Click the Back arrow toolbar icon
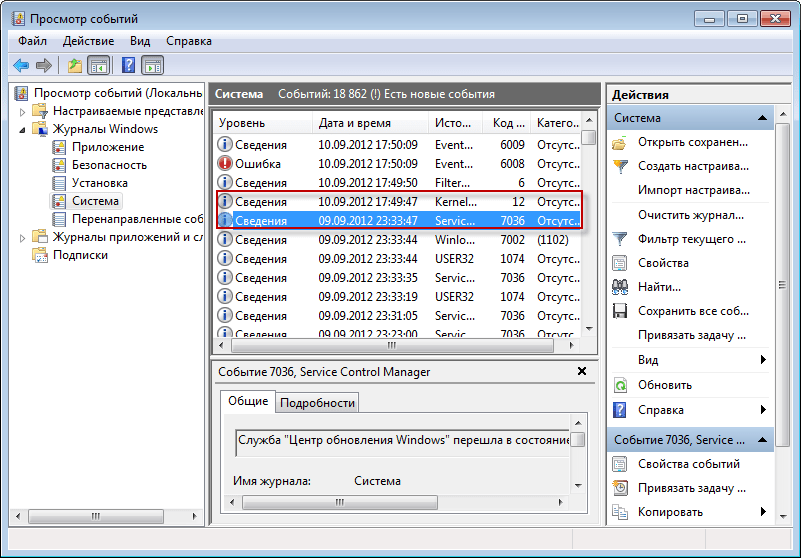Viewport: 801px width, 558px height. (x=21, y=66)
